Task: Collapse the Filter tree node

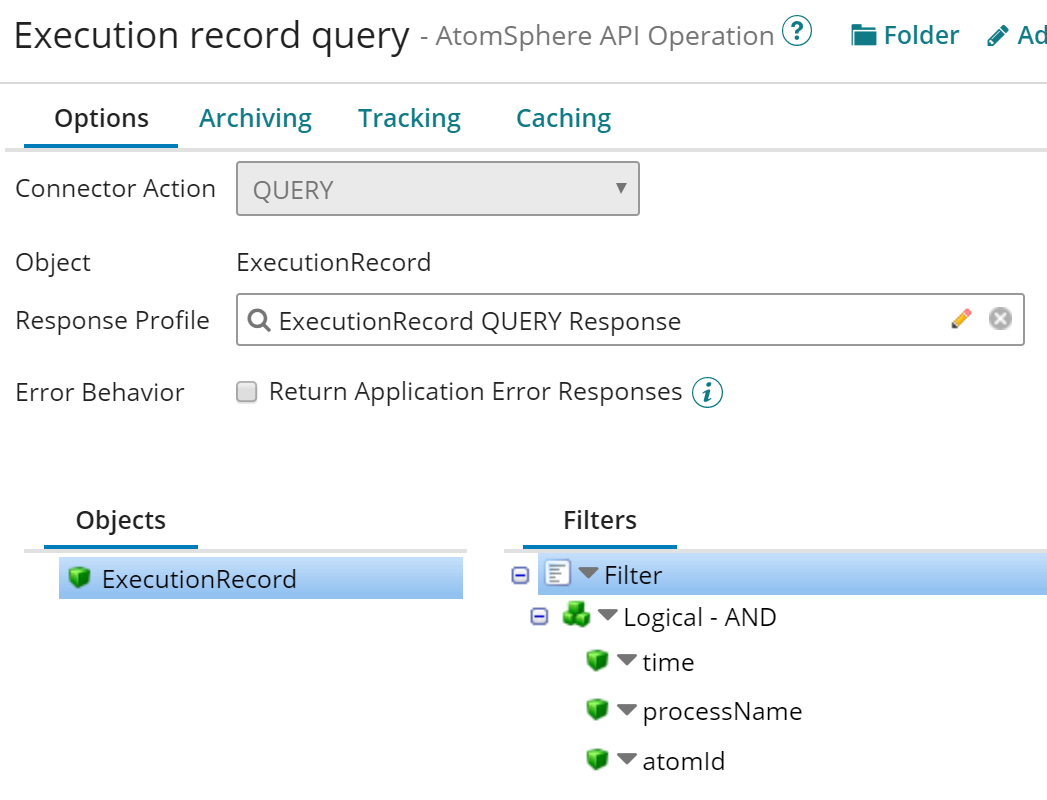Action: point(520,575)
